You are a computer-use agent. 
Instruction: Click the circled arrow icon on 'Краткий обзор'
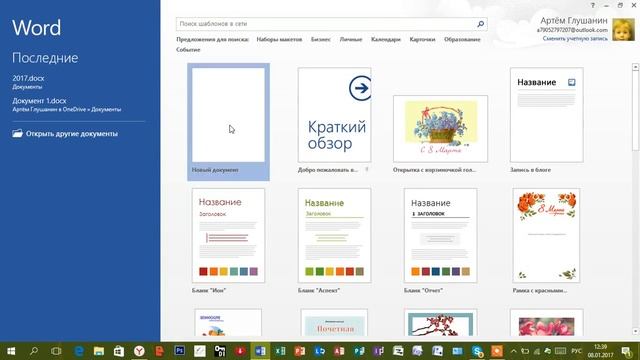[x=360, y=88]
